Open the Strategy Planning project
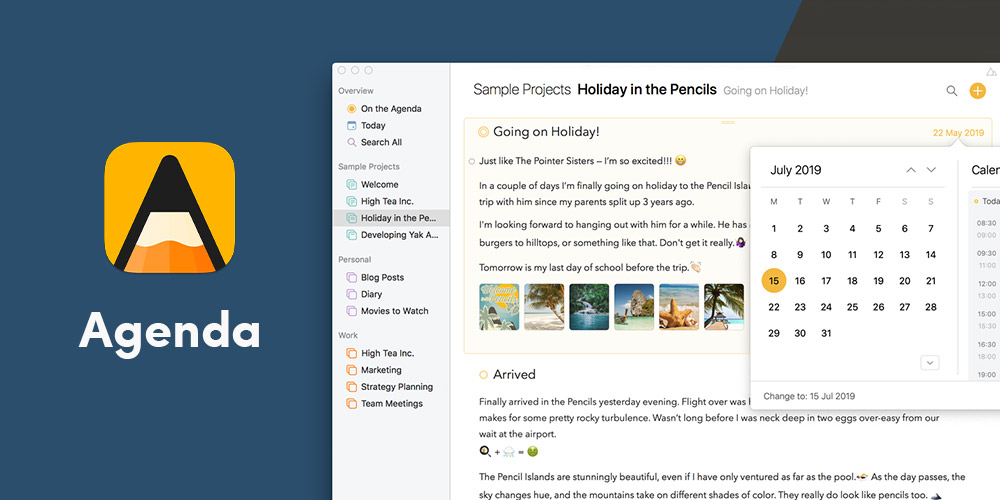Image resolution: width=1000 pixels, height=500 pixels. [x=397, y=386]
